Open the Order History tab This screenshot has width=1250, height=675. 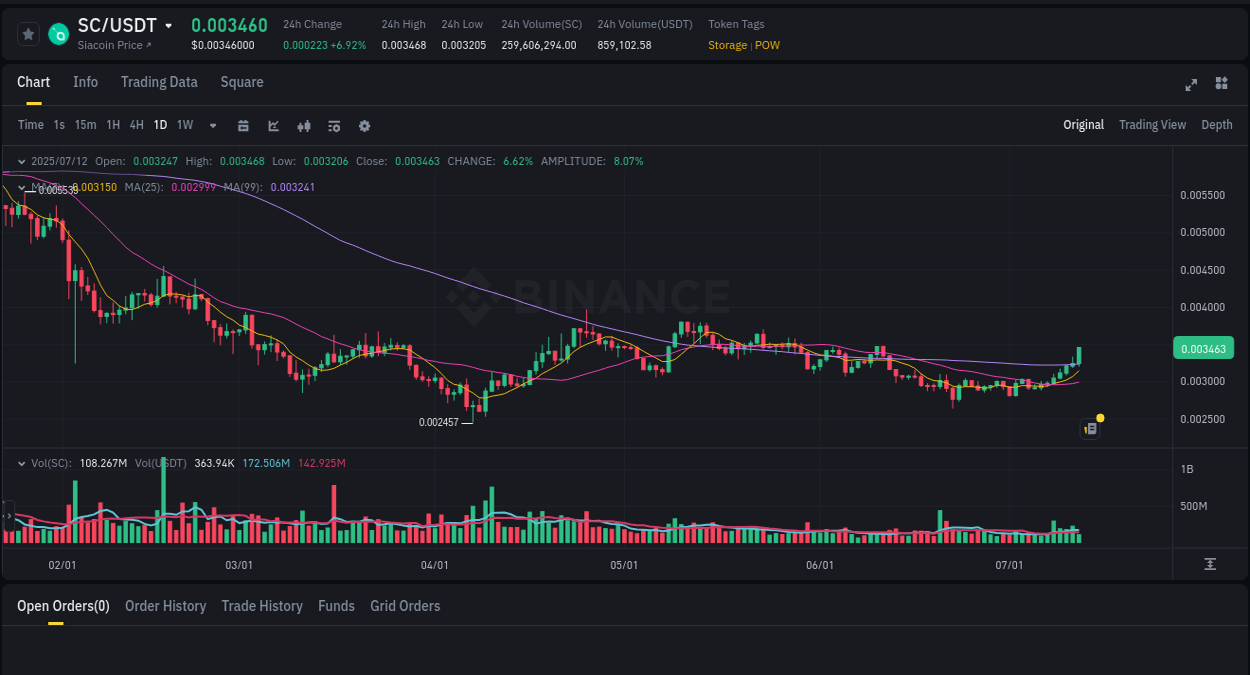pyautogui.click(x=165, y=606)
